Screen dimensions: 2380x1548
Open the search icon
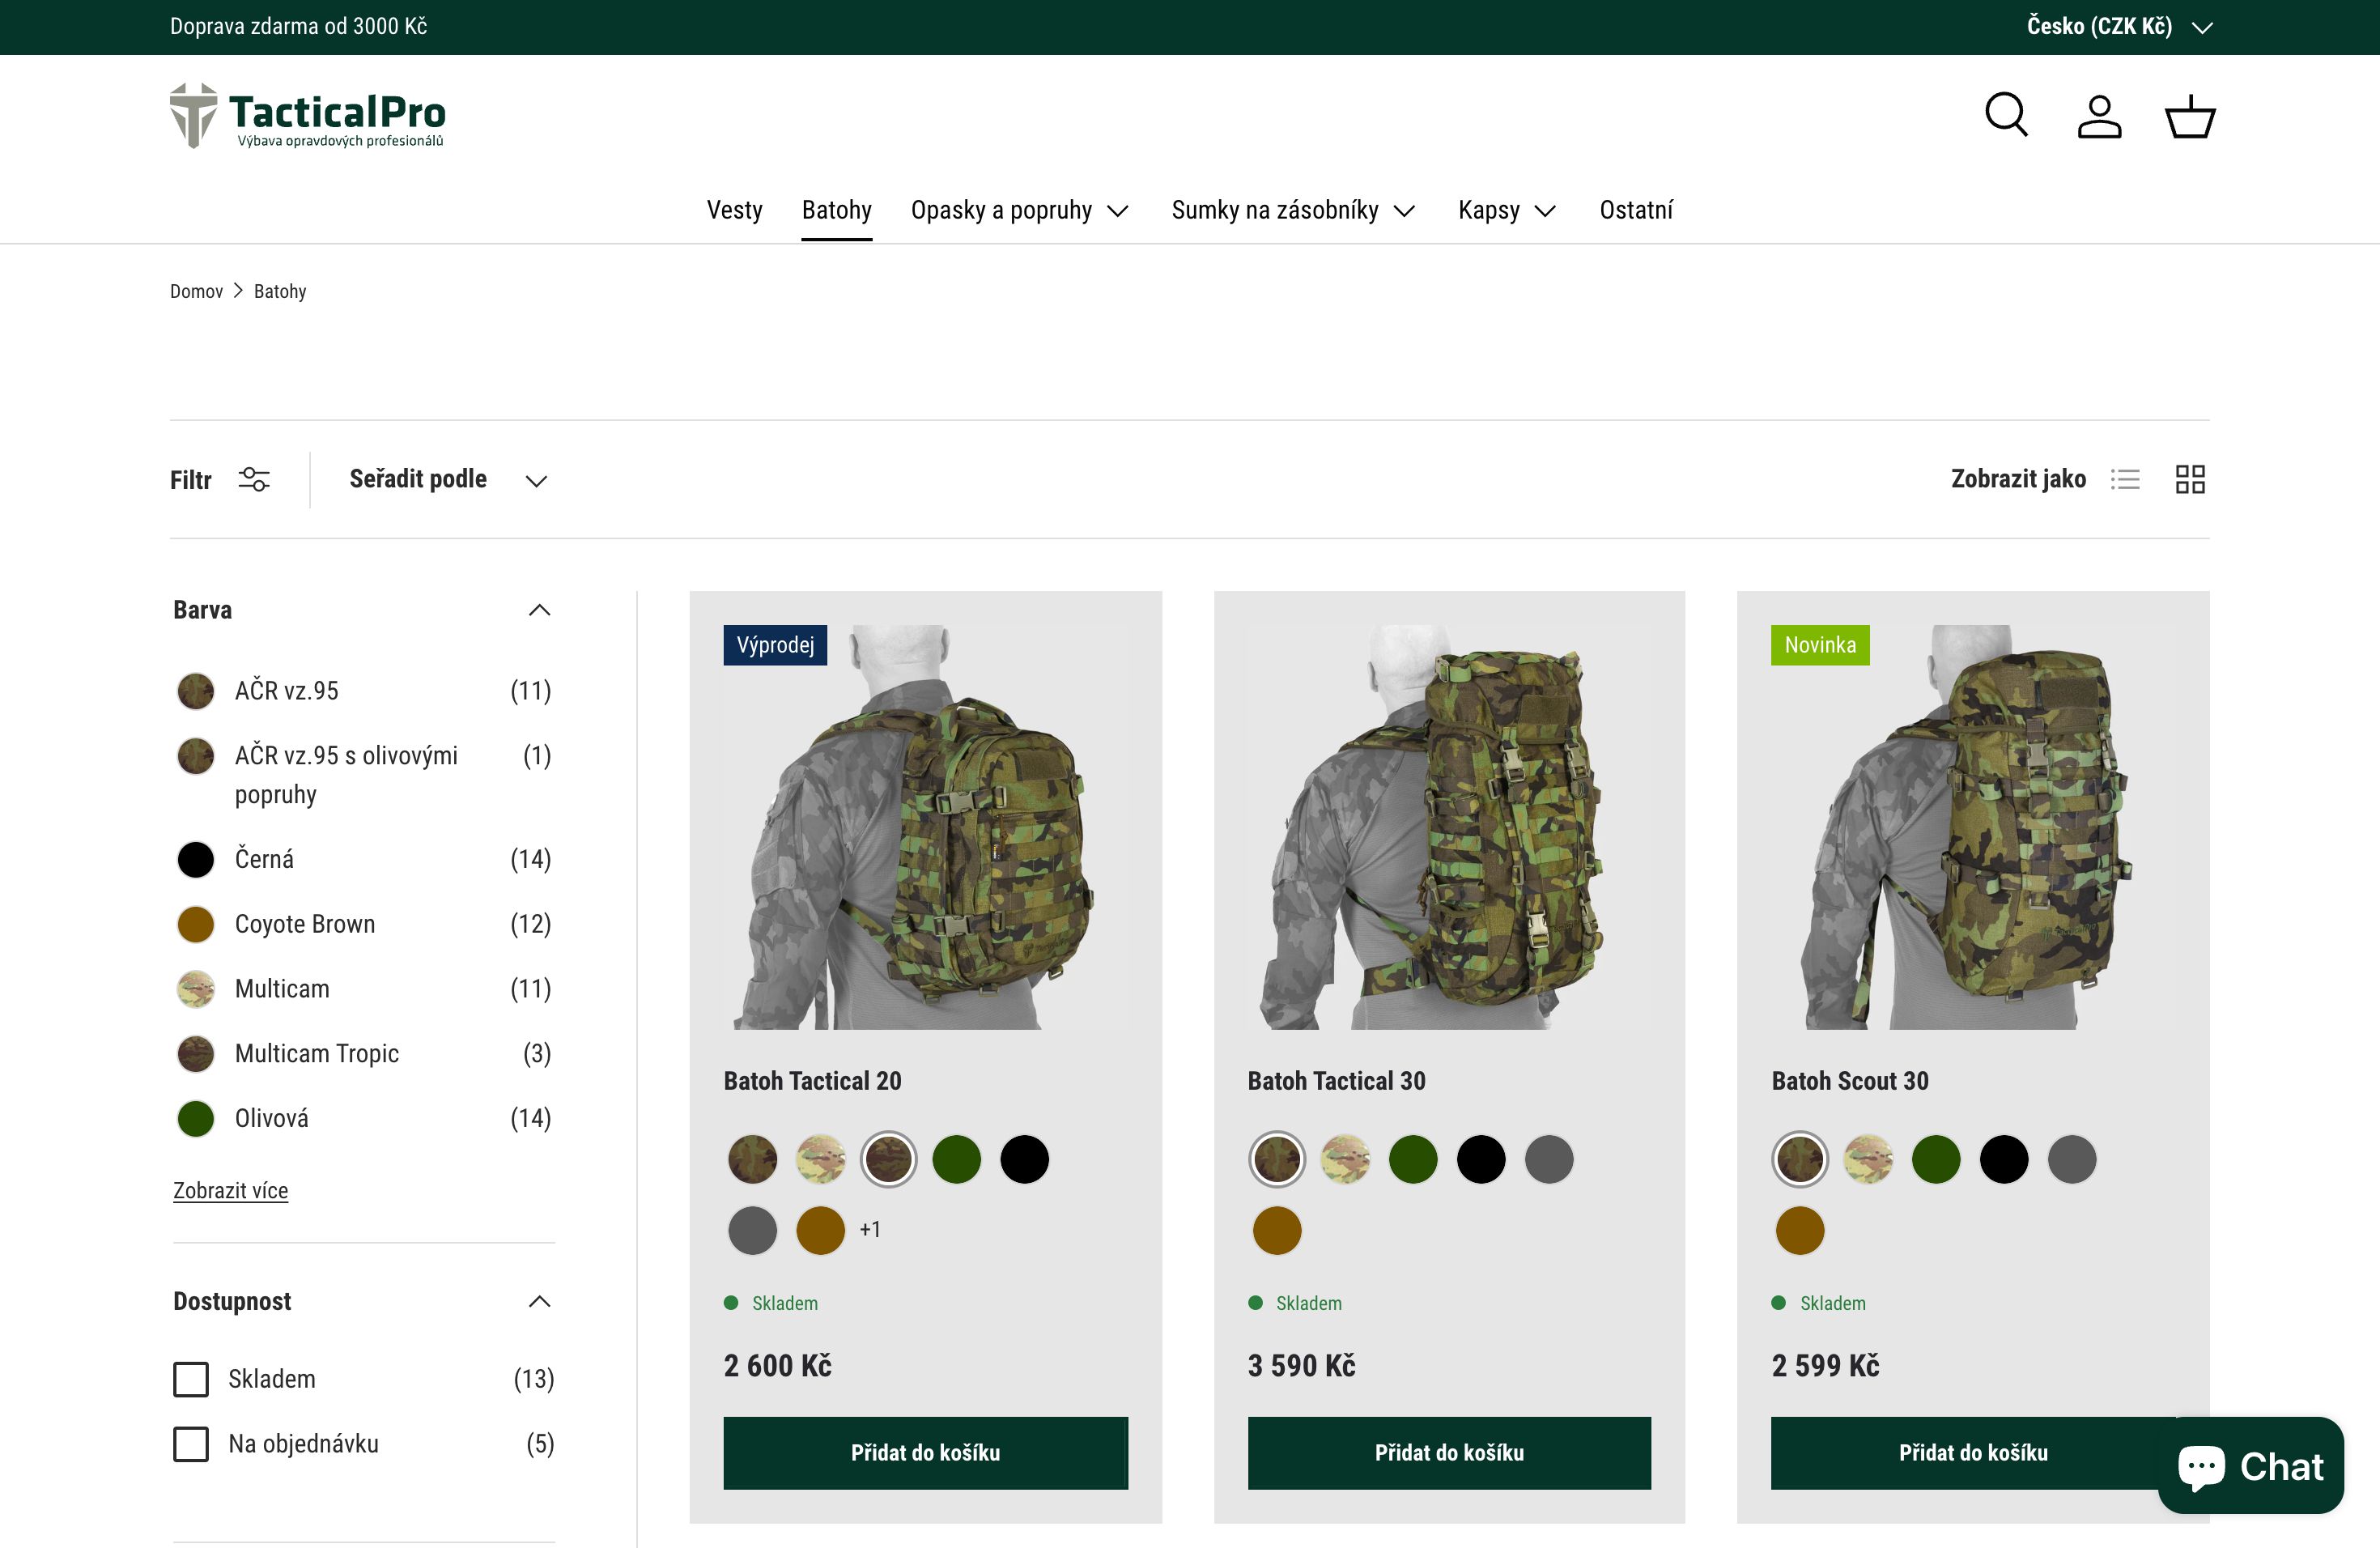tap(2006, 115)
